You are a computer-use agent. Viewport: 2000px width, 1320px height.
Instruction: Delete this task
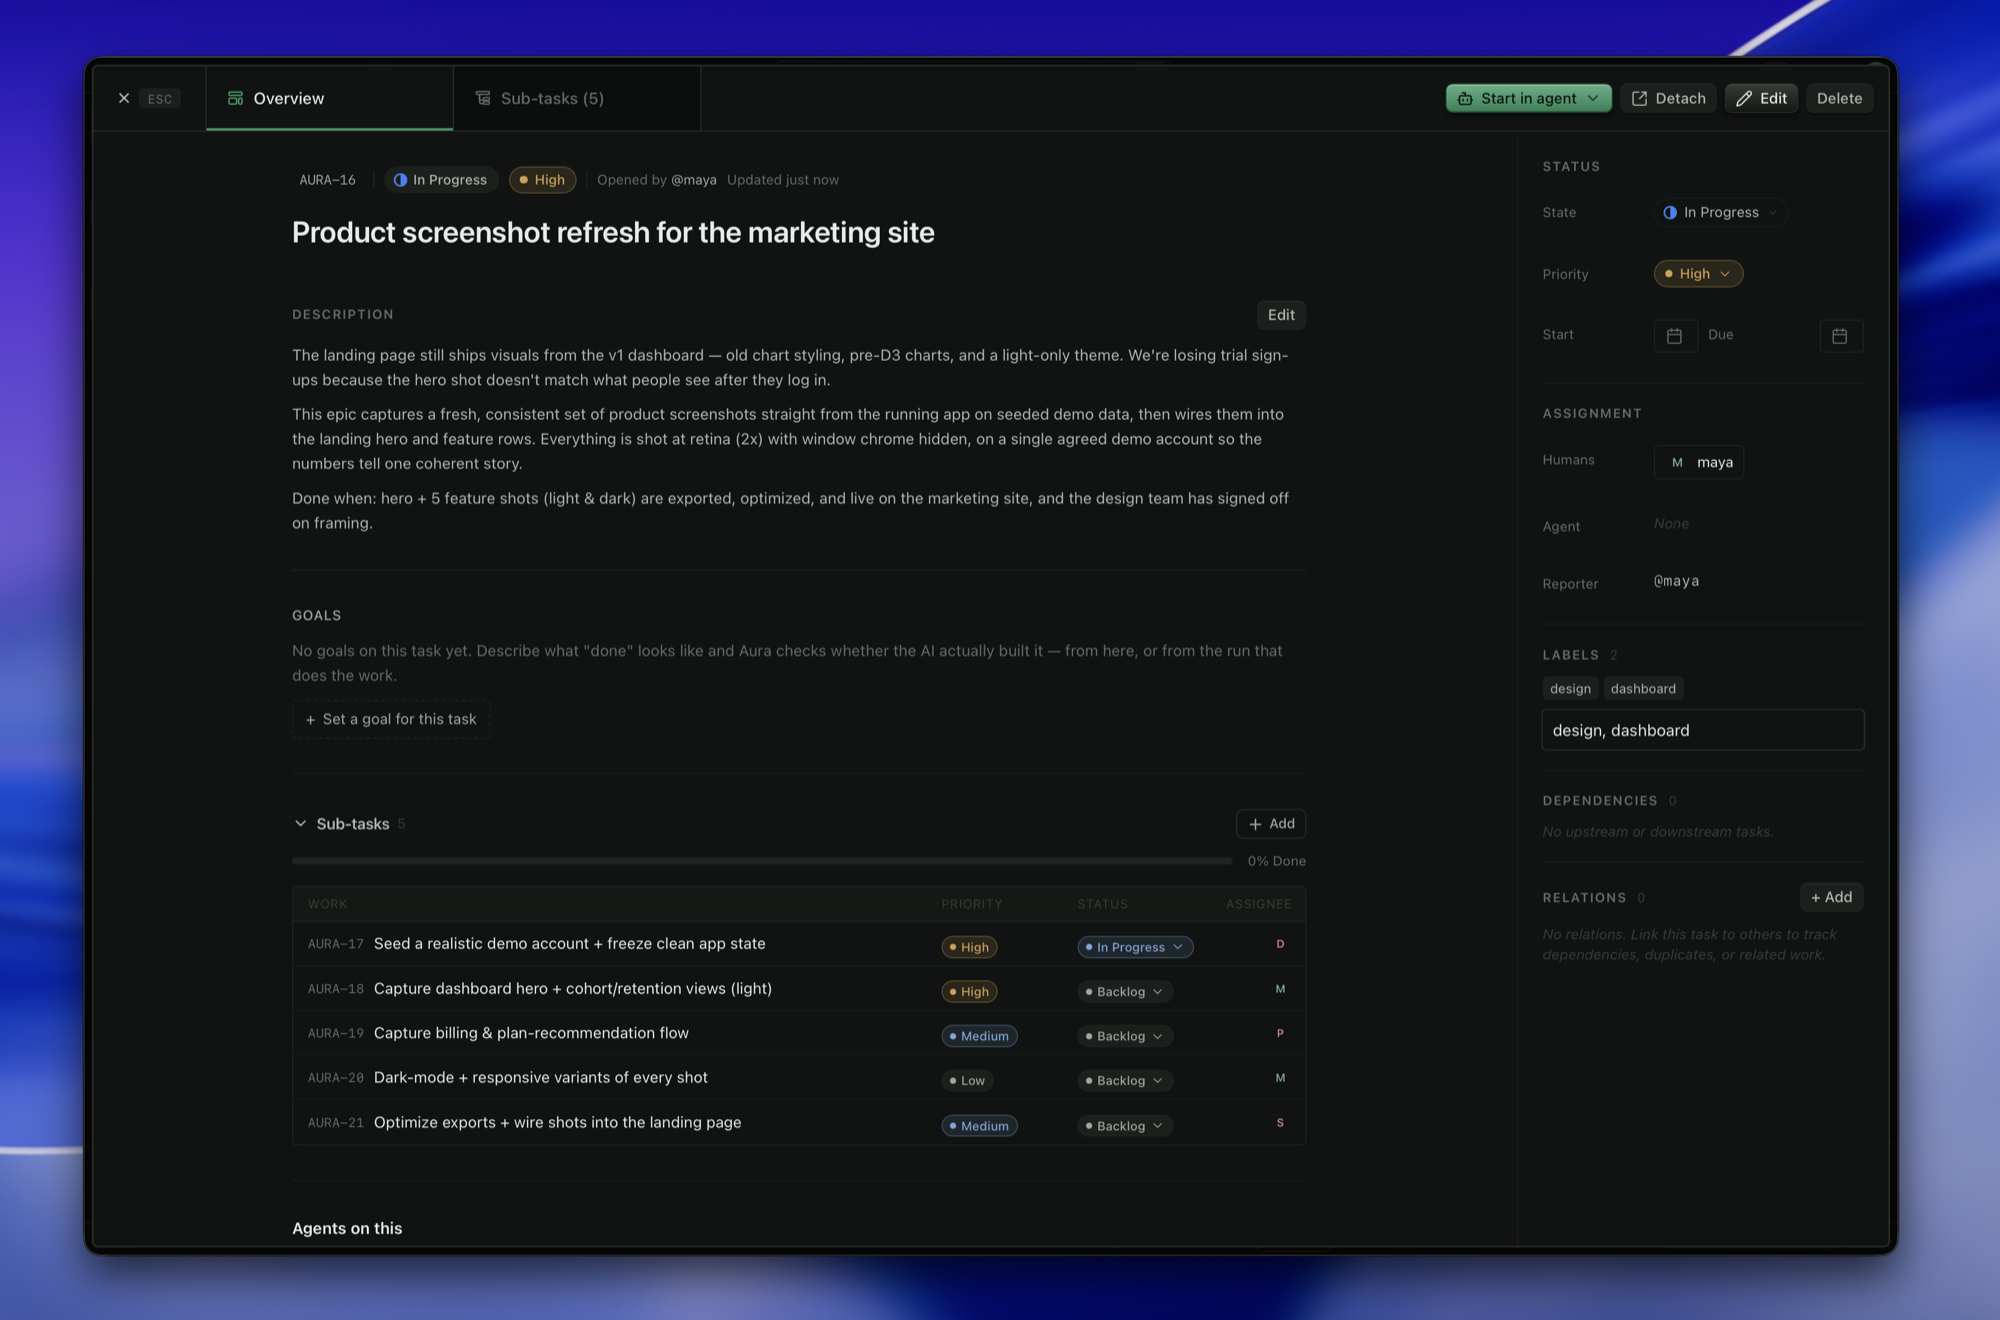click(x=1839, y=98)
